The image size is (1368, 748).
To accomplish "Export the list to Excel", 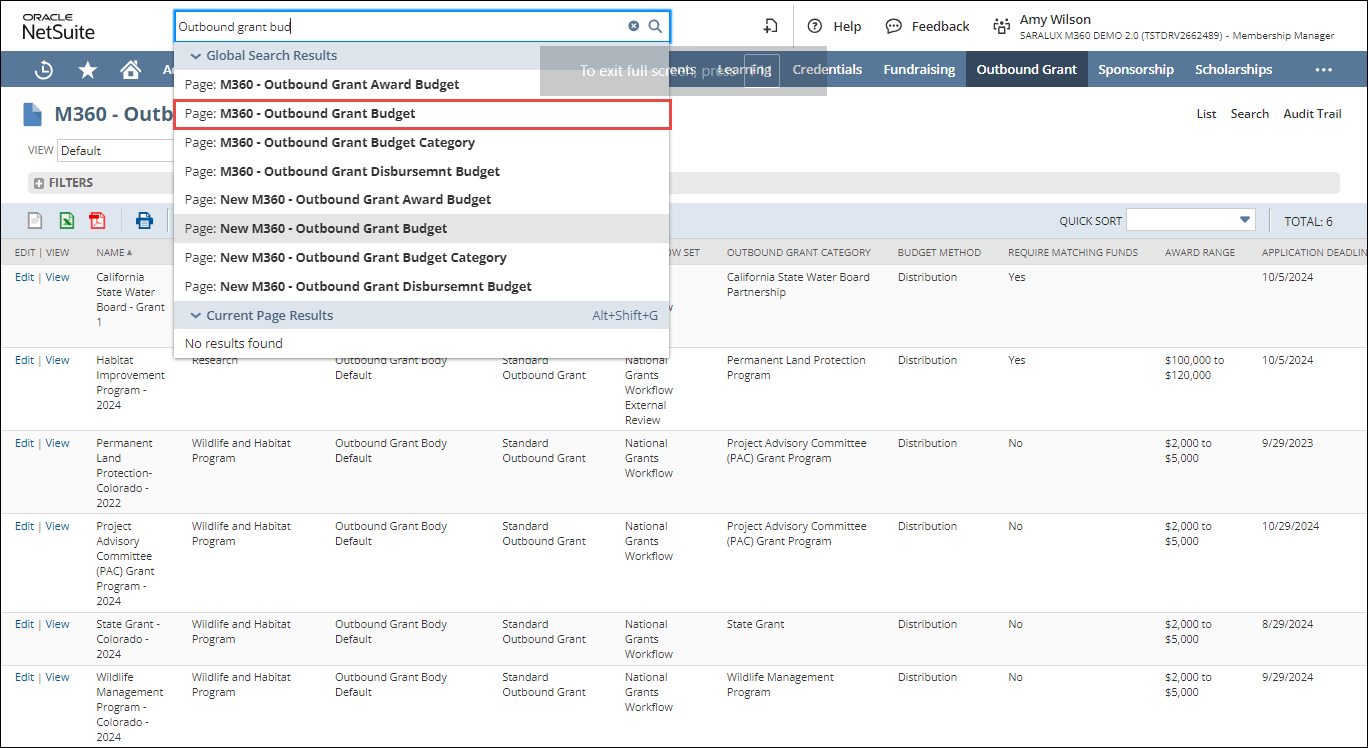I will [66, 221].
